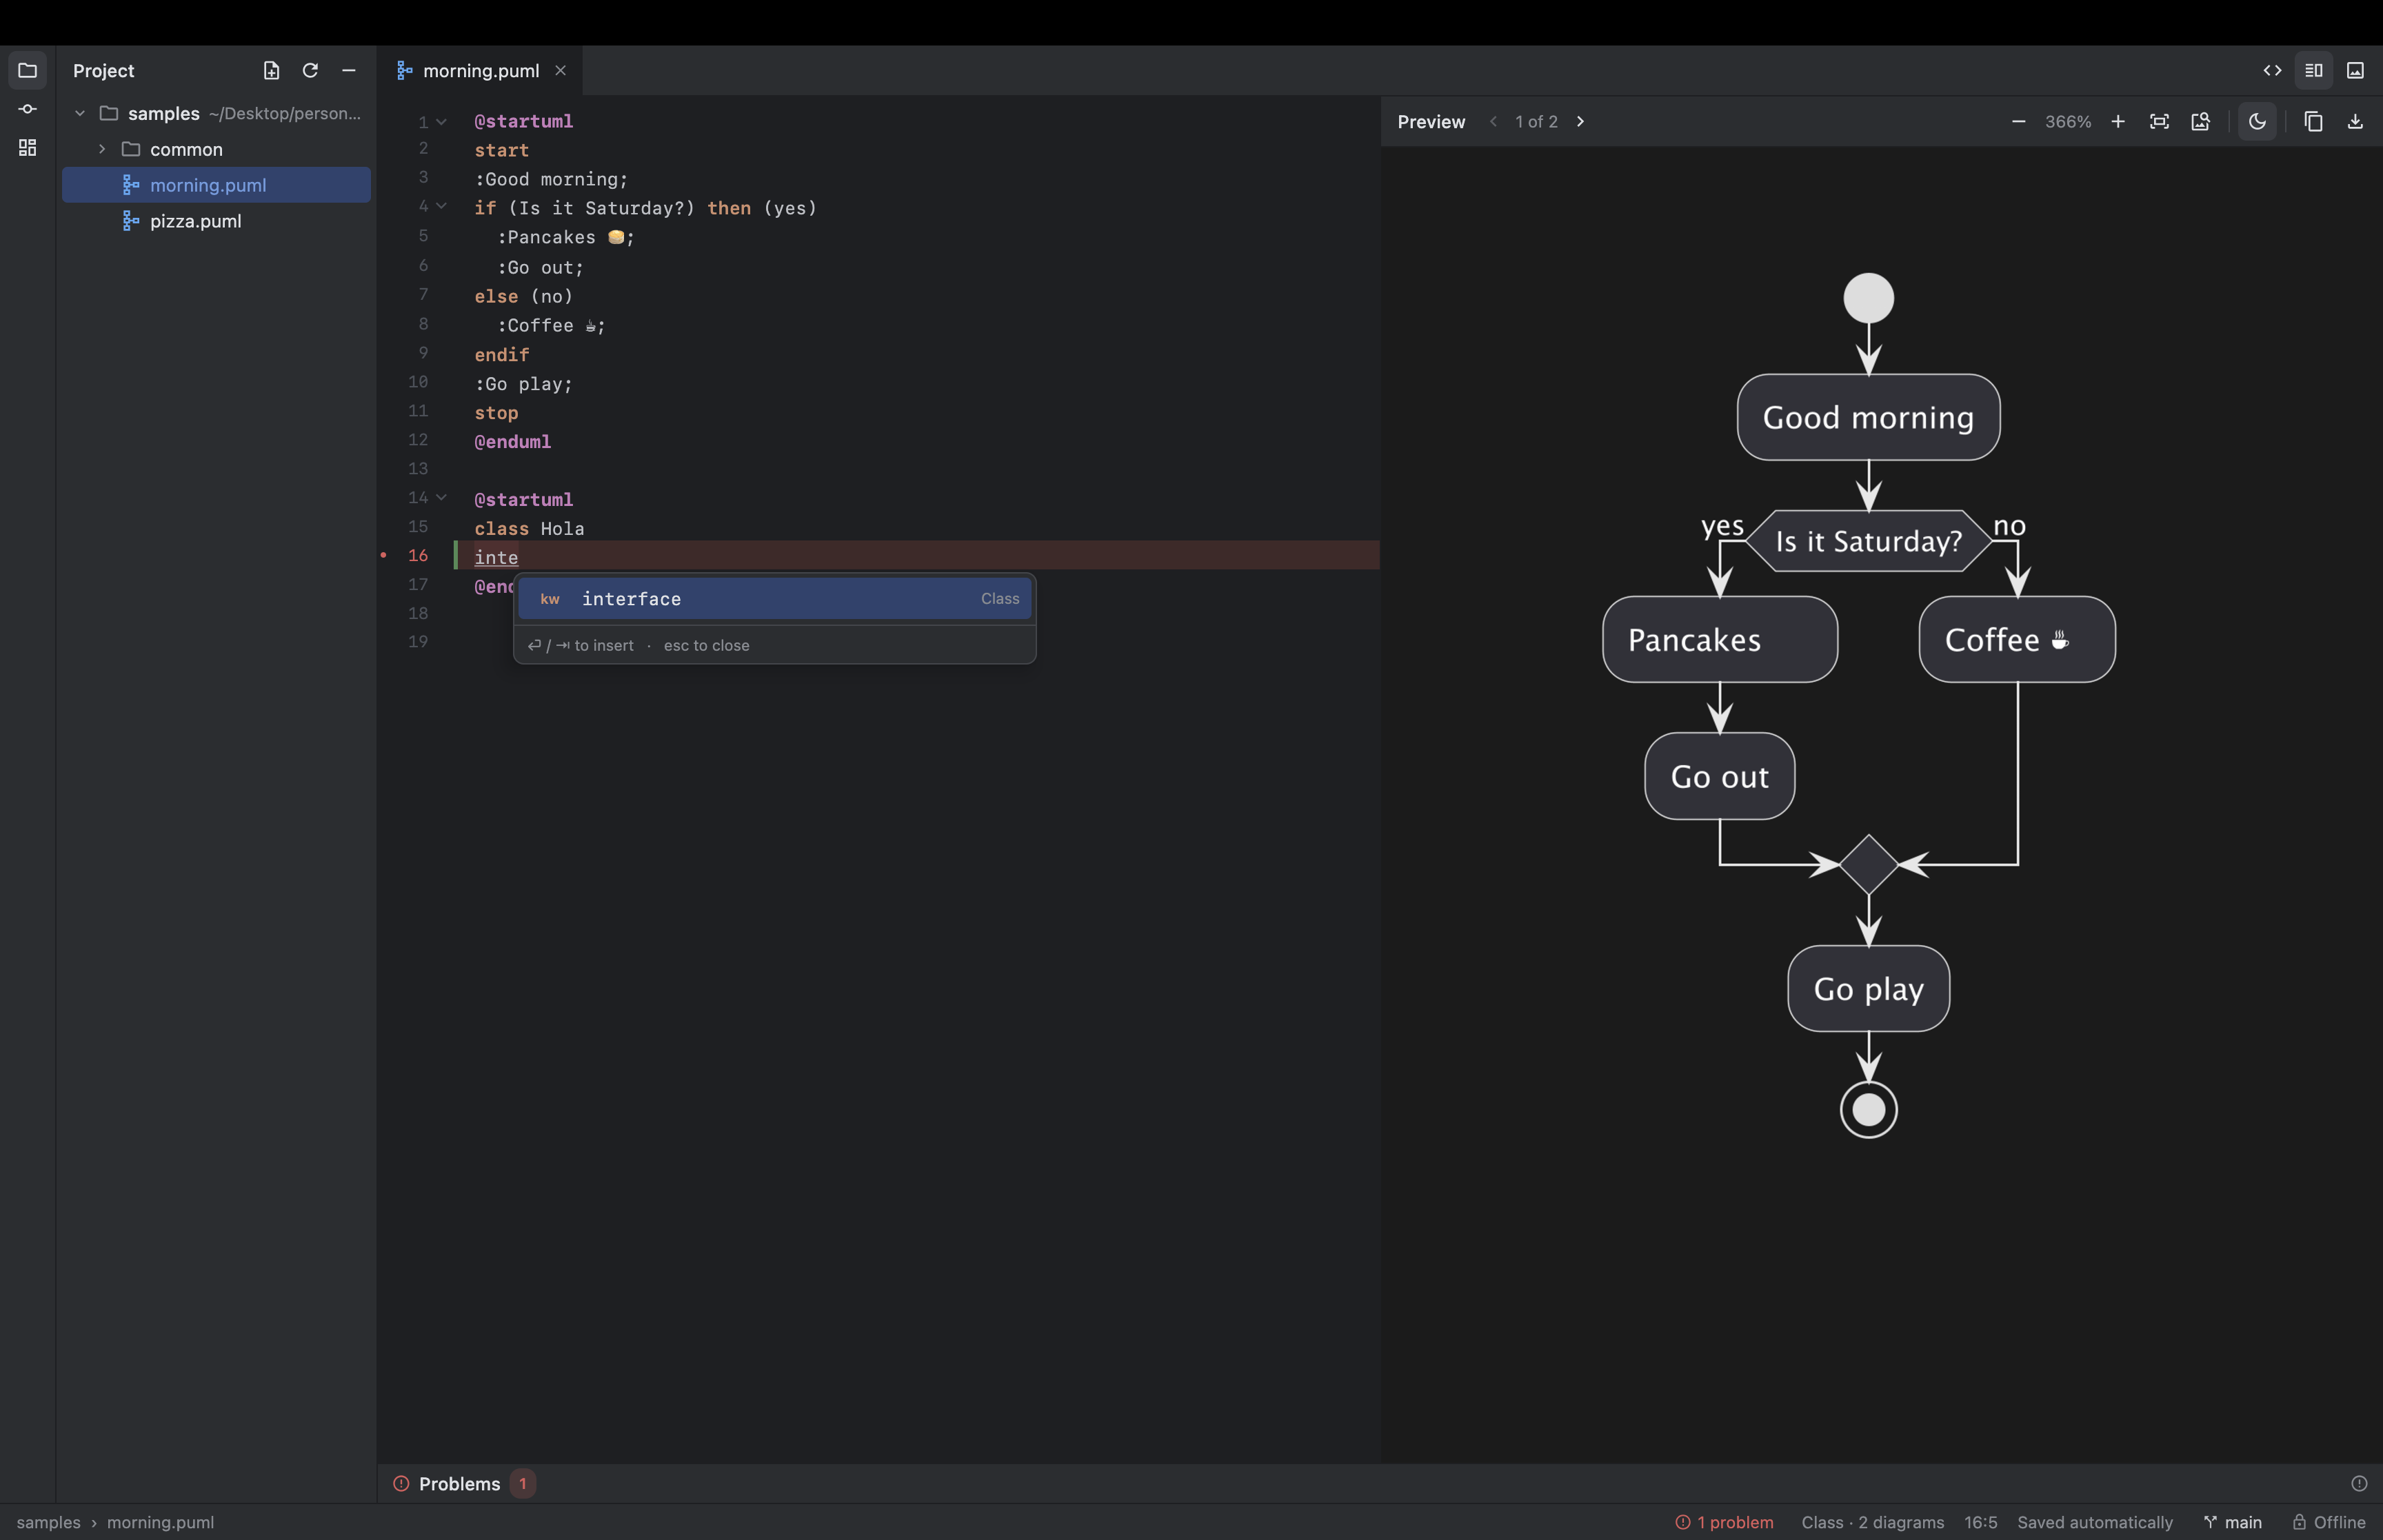This screenshot has width=2383, height=1540.
Task: Click the Project panel title
Action: pyautogui.click(x=103, y=70)
